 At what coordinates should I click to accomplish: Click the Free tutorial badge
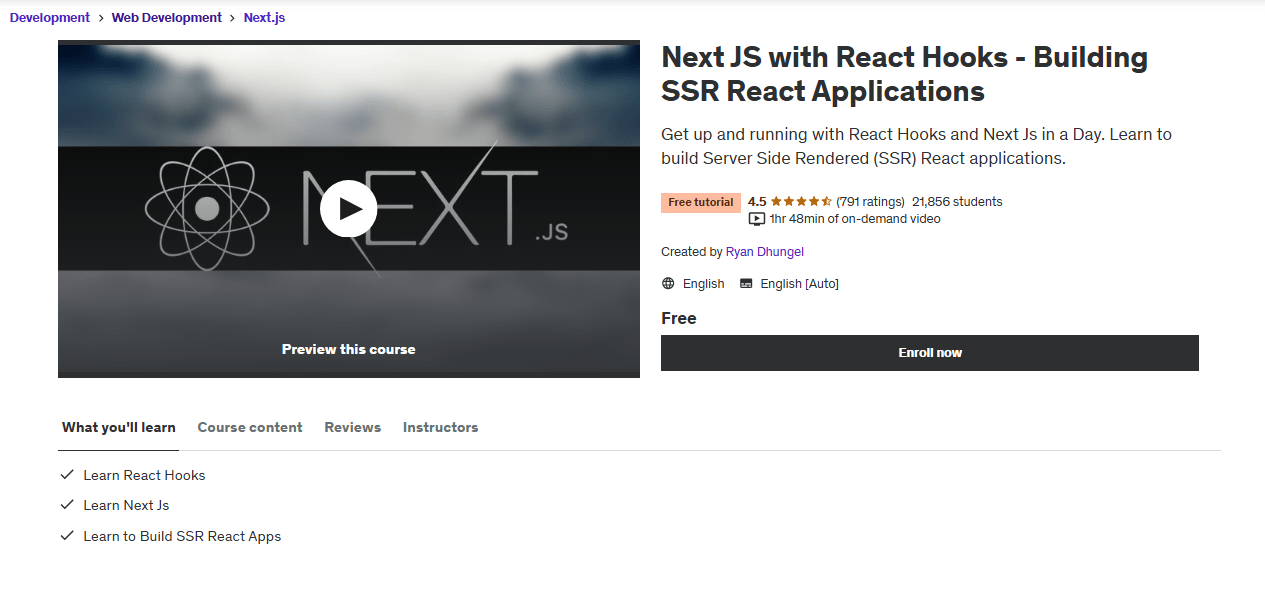pos(700,202)
